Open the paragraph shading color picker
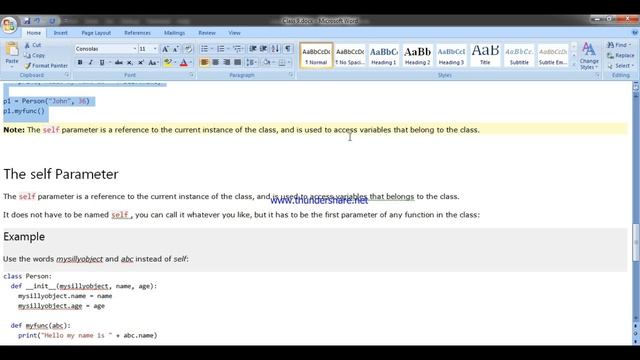Image resolution: width=640 pixels, height=360 pixels. point(267,62)
